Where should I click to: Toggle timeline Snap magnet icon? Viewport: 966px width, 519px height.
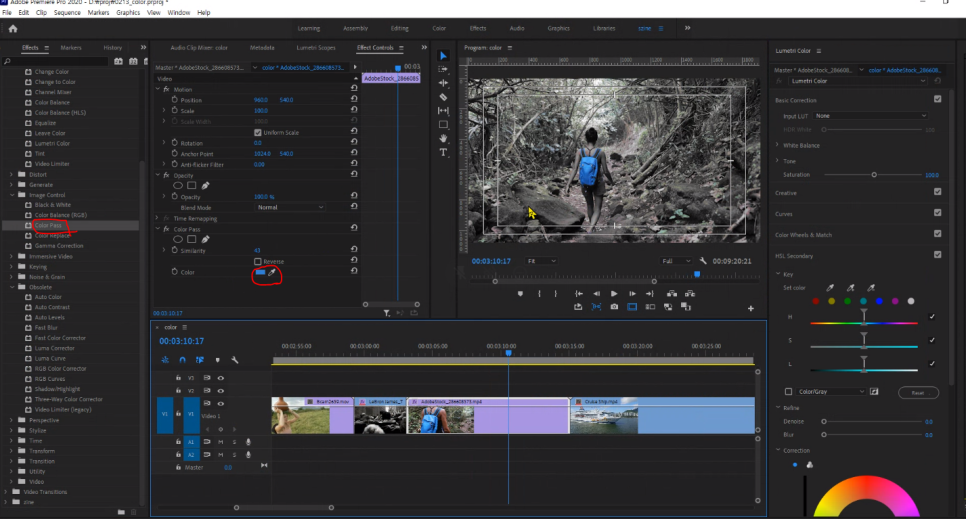[182, 360]
